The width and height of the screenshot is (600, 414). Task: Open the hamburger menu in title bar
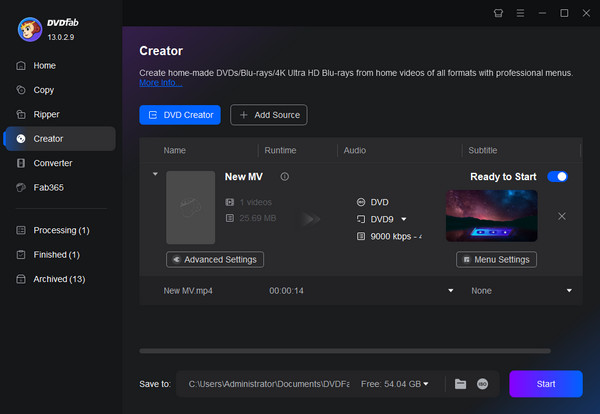point(520,13)
